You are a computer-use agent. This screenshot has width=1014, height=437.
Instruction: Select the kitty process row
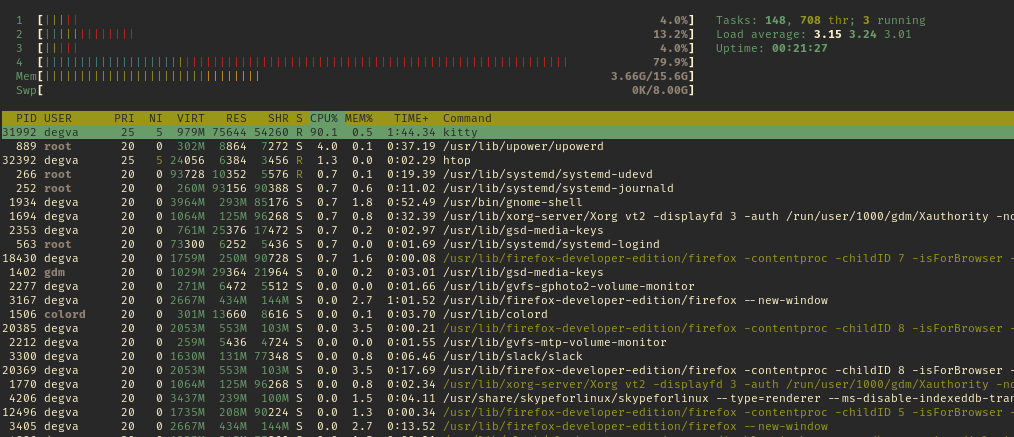507,133
